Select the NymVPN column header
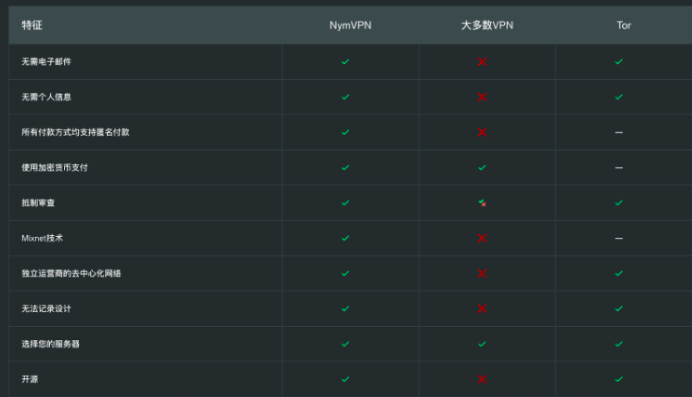692x397 pixels. 350,26
